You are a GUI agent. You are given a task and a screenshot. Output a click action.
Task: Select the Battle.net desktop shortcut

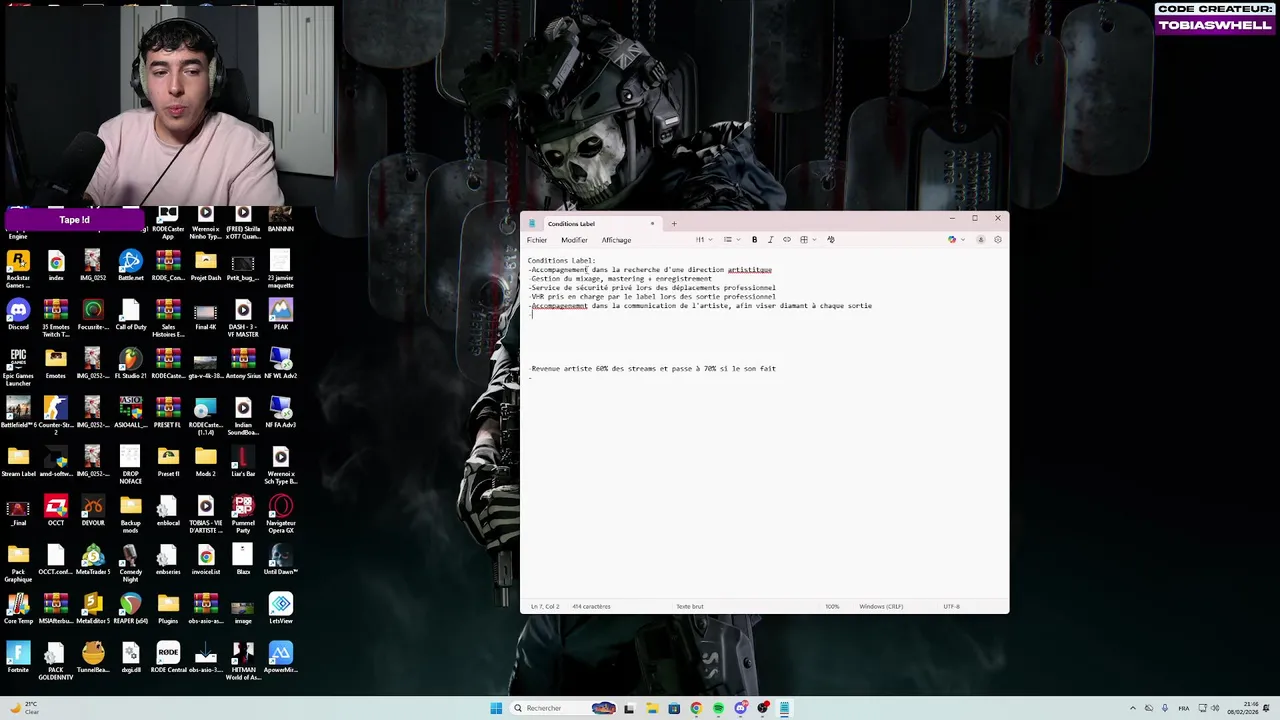(x=131, y=266)
